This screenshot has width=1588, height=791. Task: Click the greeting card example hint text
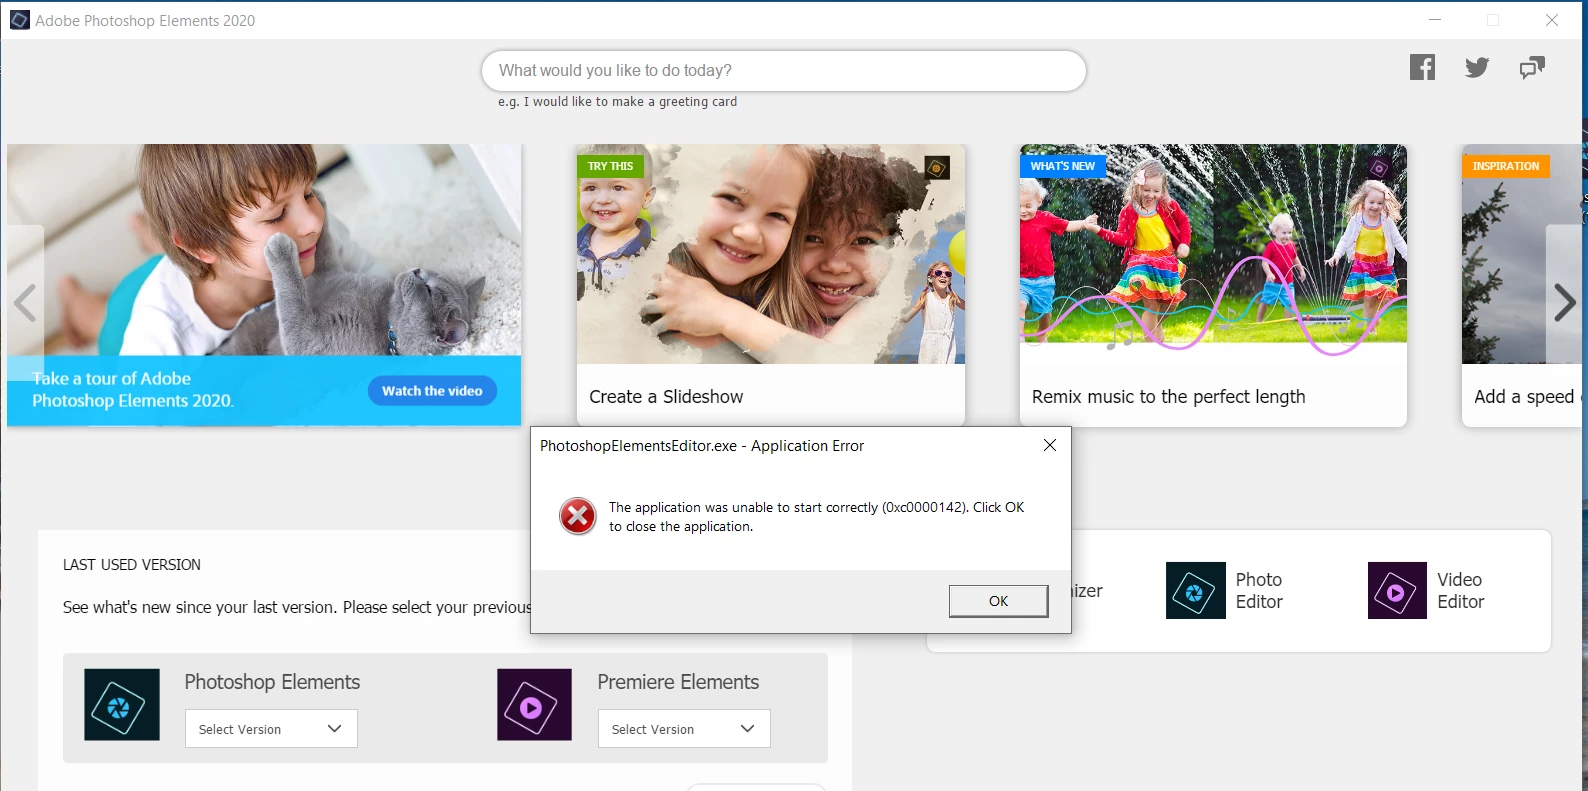(x=618, y=102)
